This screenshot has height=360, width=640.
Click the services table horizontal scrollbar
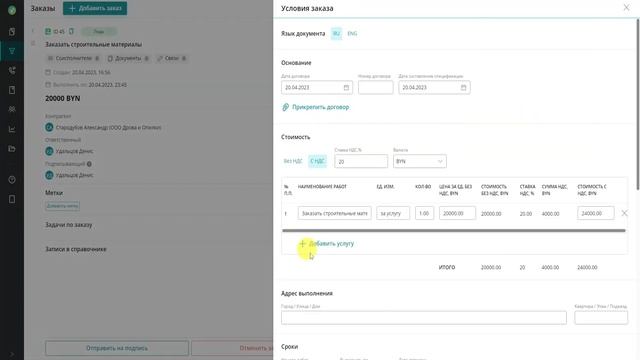453,231
